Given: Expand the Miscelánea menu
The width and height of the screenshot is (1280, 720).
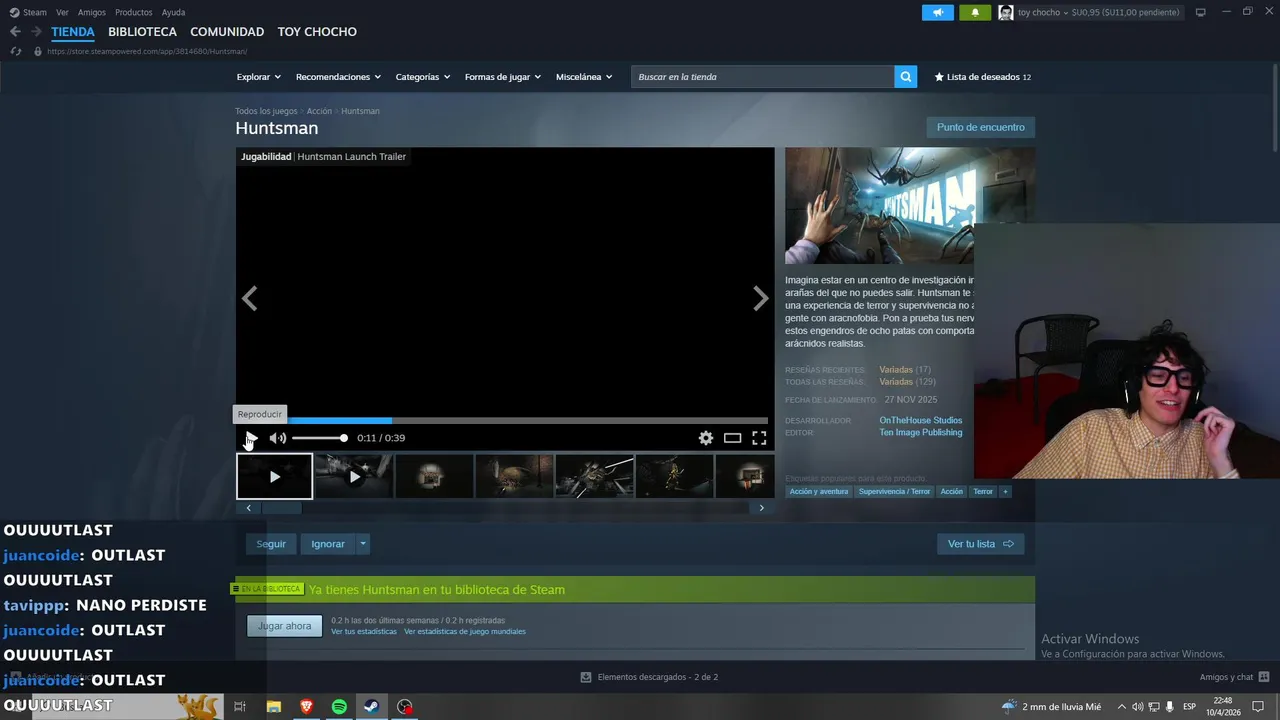Looking at the screenshot, I should 584,77.
